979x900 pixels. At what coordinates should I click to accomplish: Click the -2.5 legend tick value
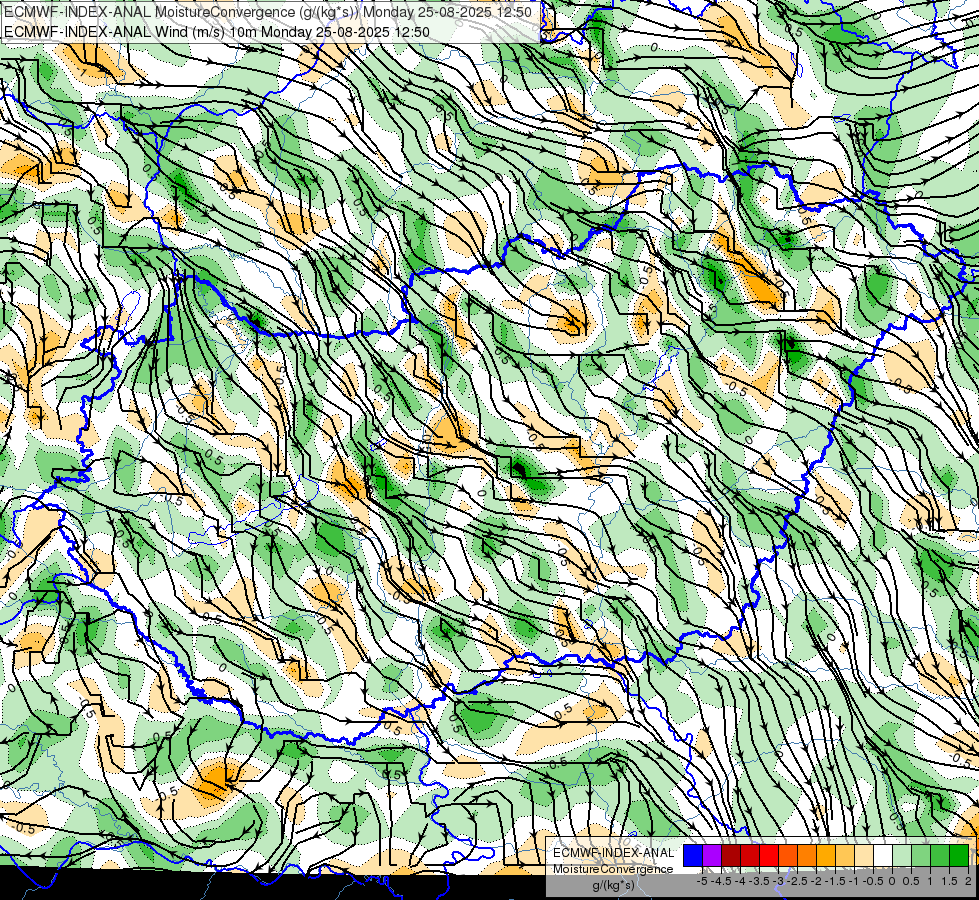pyautogui.click(x=795, y=881)
